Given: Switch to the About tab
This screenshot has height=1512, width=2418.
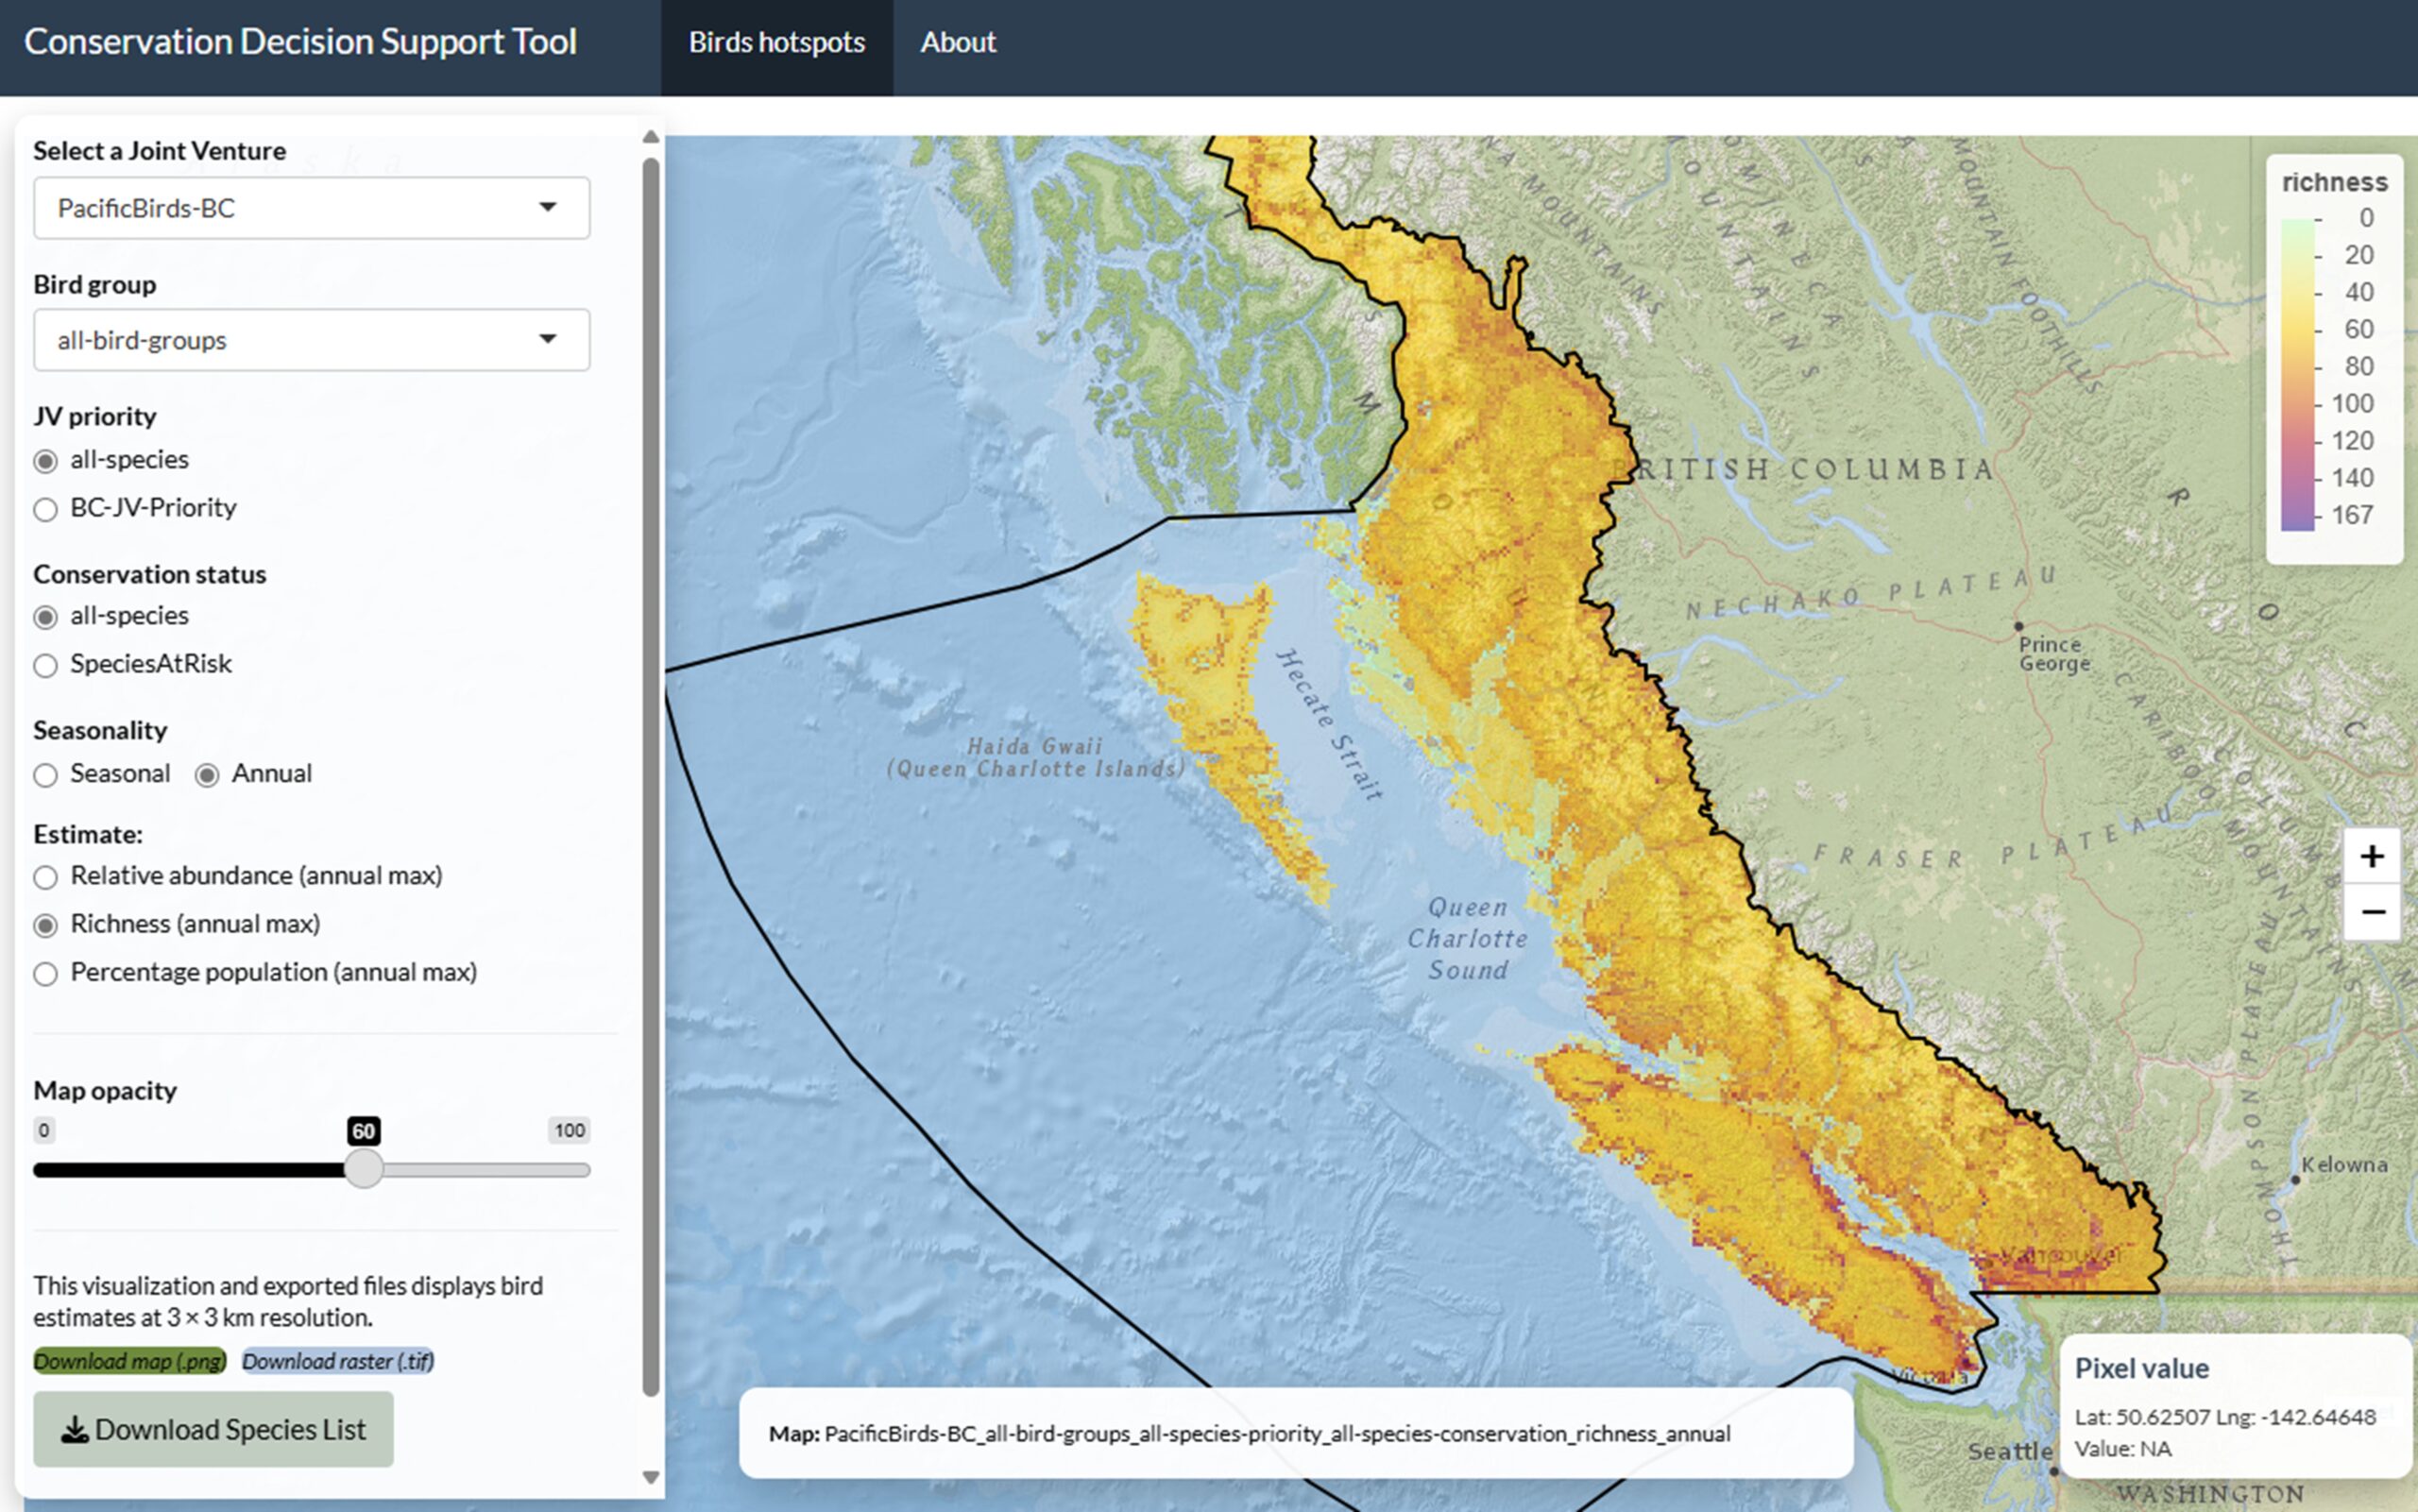Looking at the screenshot, I should click(x=957, y=42).
